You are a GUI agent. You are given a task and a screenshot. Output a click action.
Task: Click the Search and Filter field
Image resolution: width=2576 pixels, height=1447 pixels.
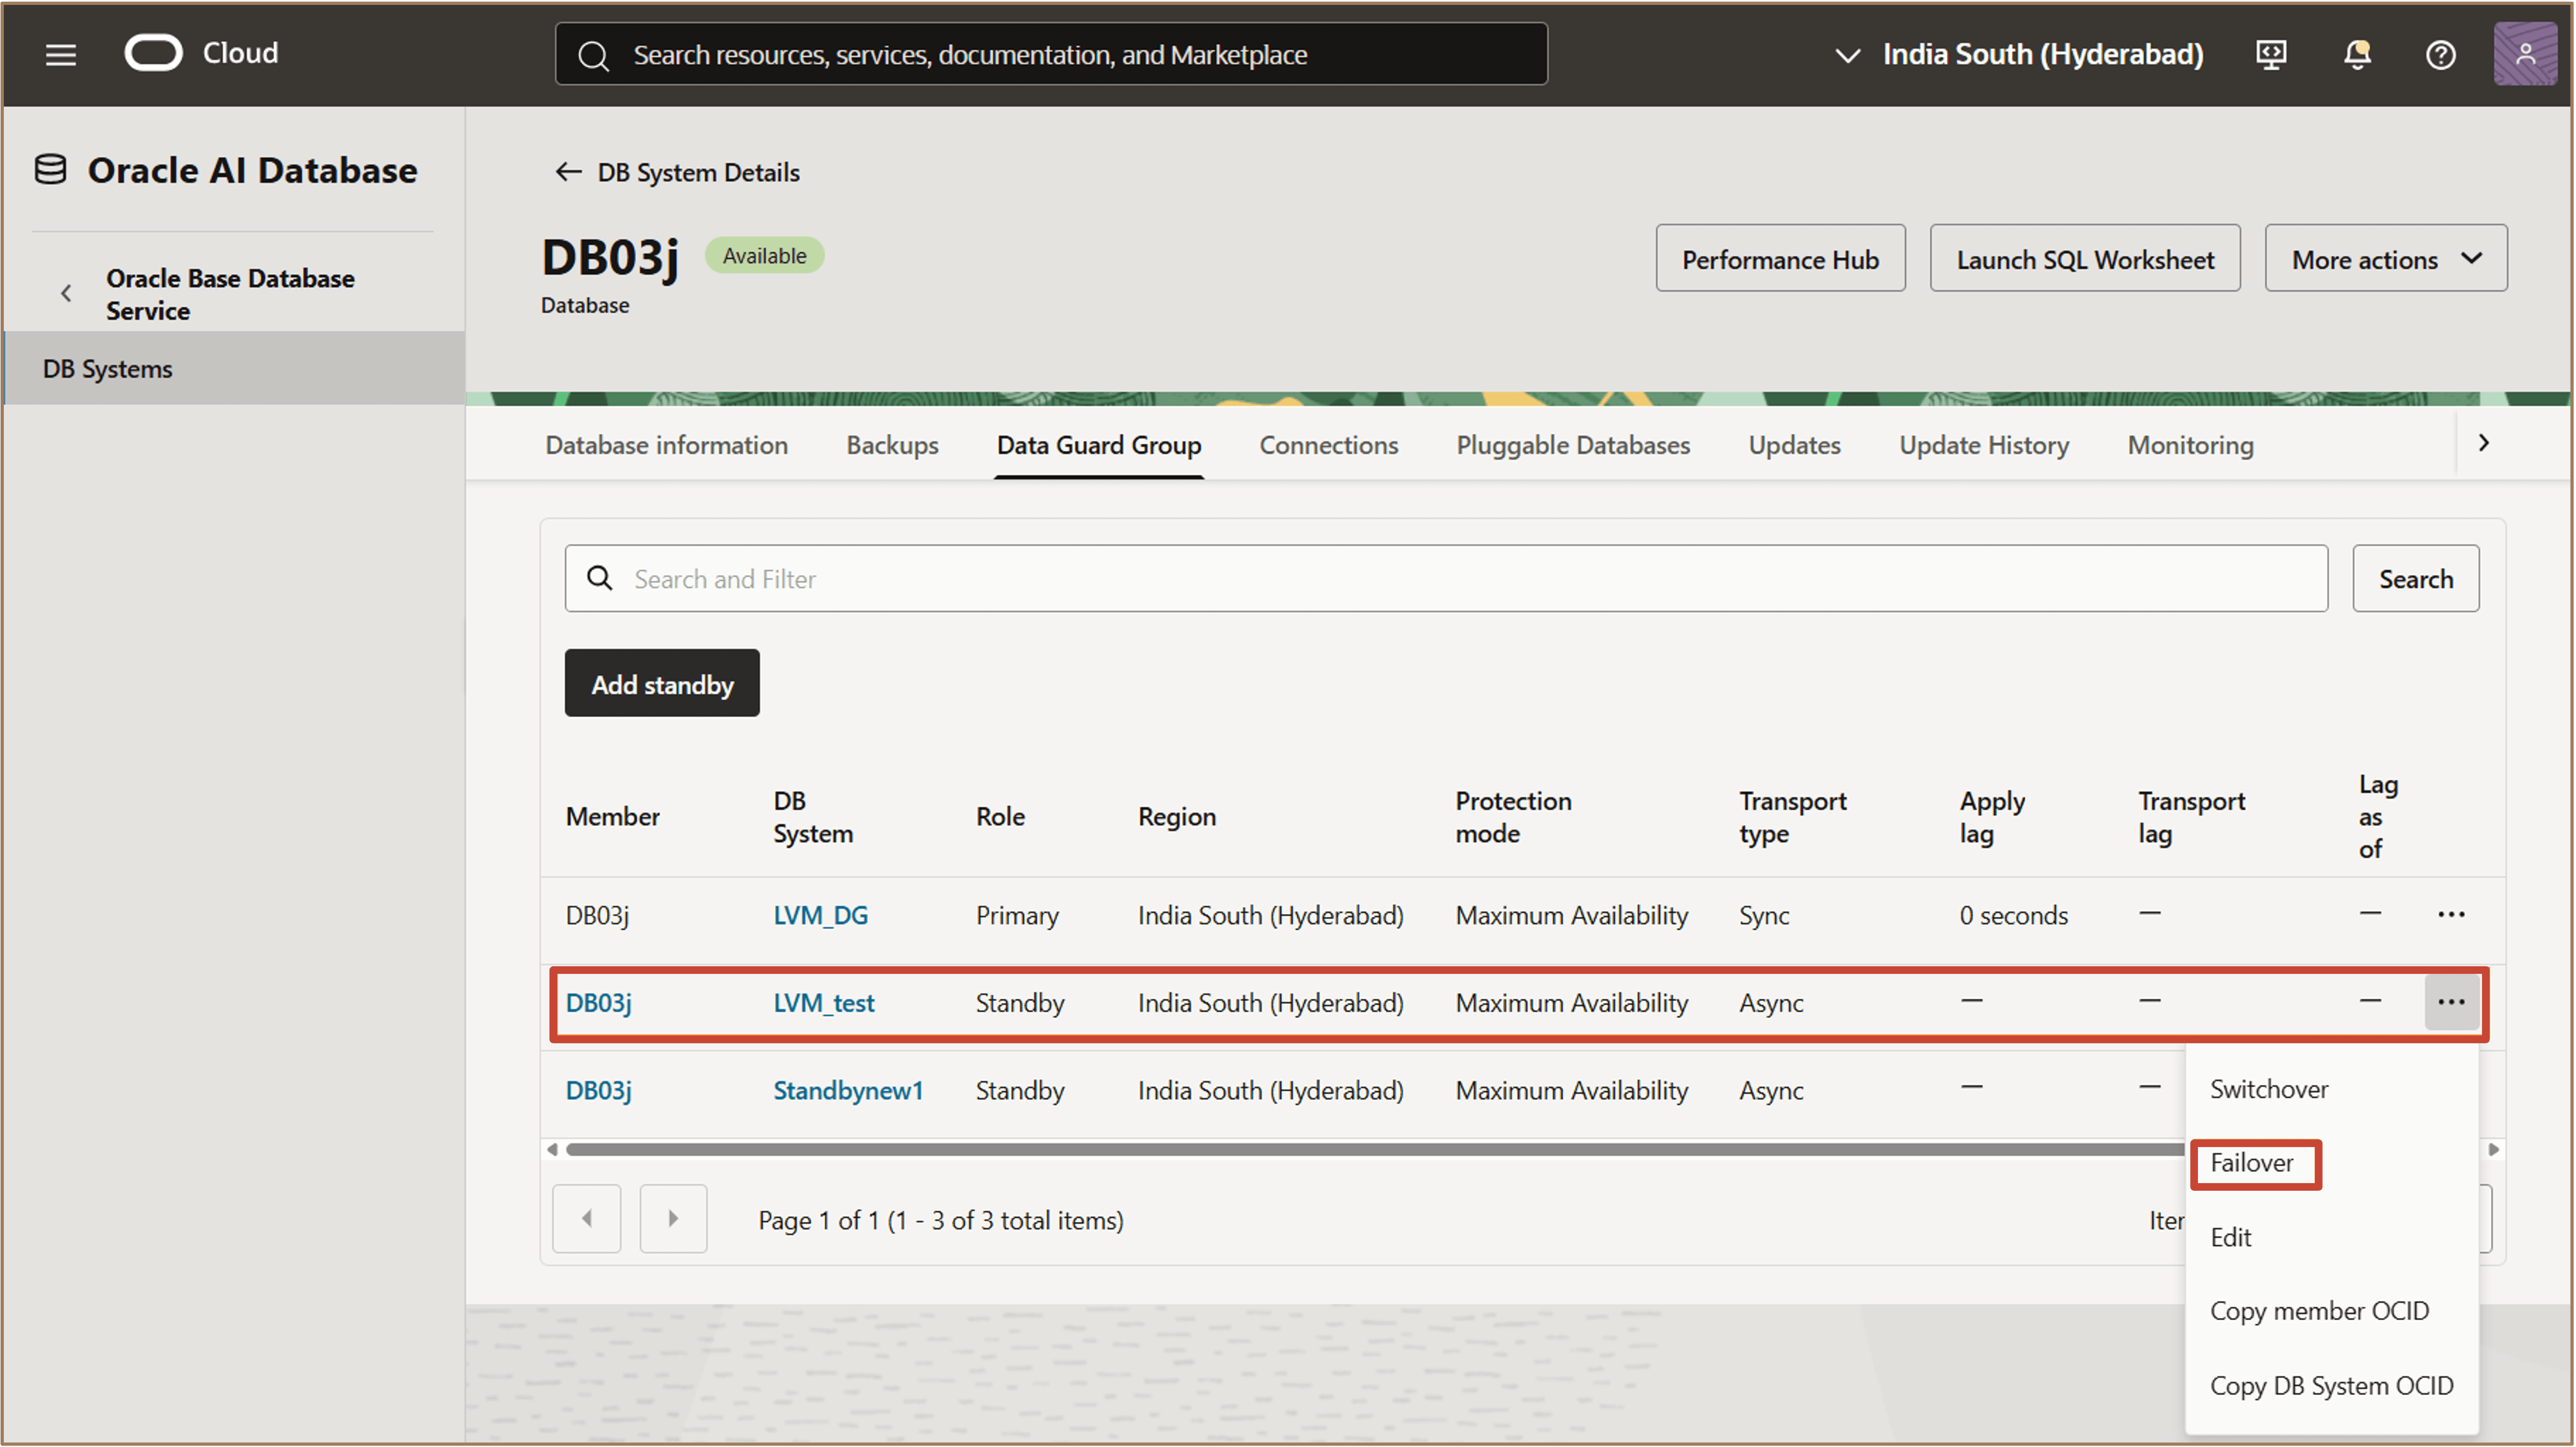tap(1445, 579)
